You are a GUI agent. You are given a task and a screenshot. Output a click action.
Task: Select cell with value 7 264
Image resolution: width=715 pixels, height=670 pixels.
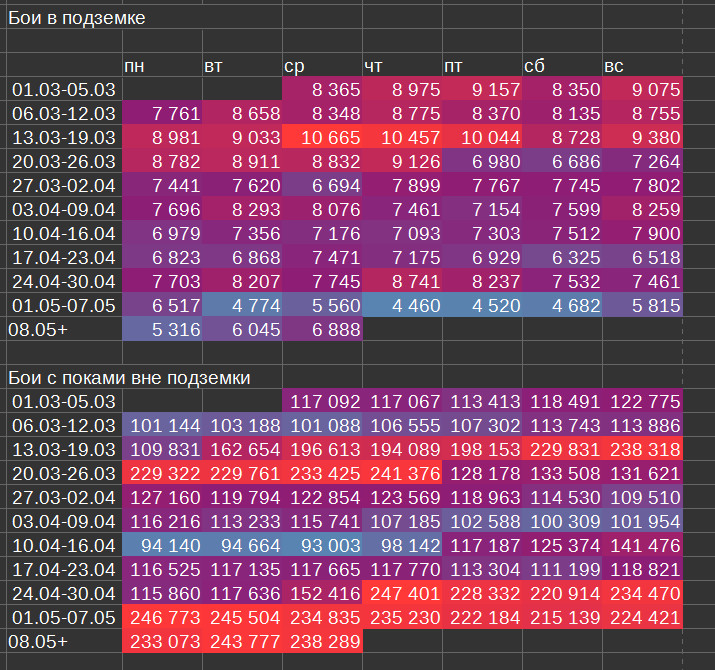(642, 161)
